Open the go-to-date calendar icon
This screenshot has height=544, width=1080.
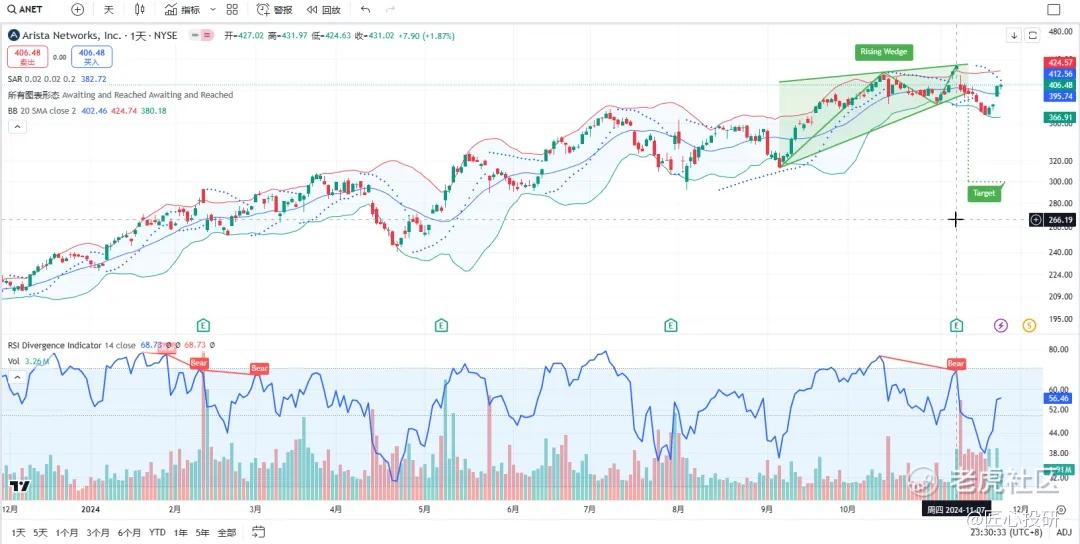258,532
